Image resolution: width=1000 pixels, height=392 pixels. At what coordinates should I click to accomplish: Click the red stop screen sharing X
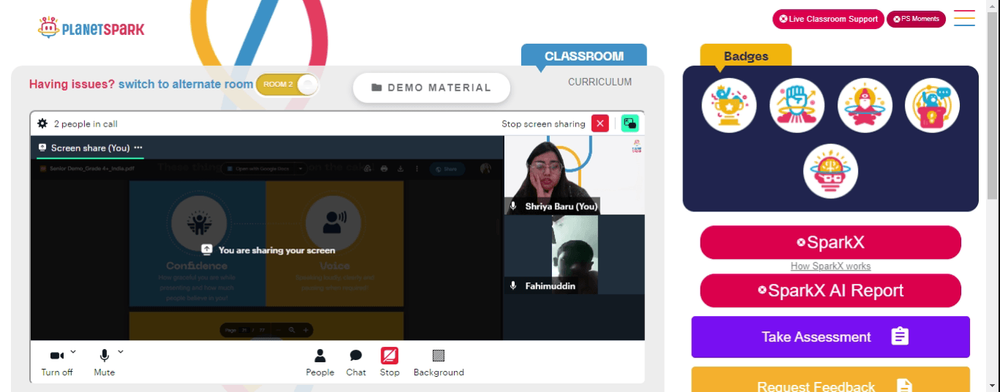(x=600, y=124)
